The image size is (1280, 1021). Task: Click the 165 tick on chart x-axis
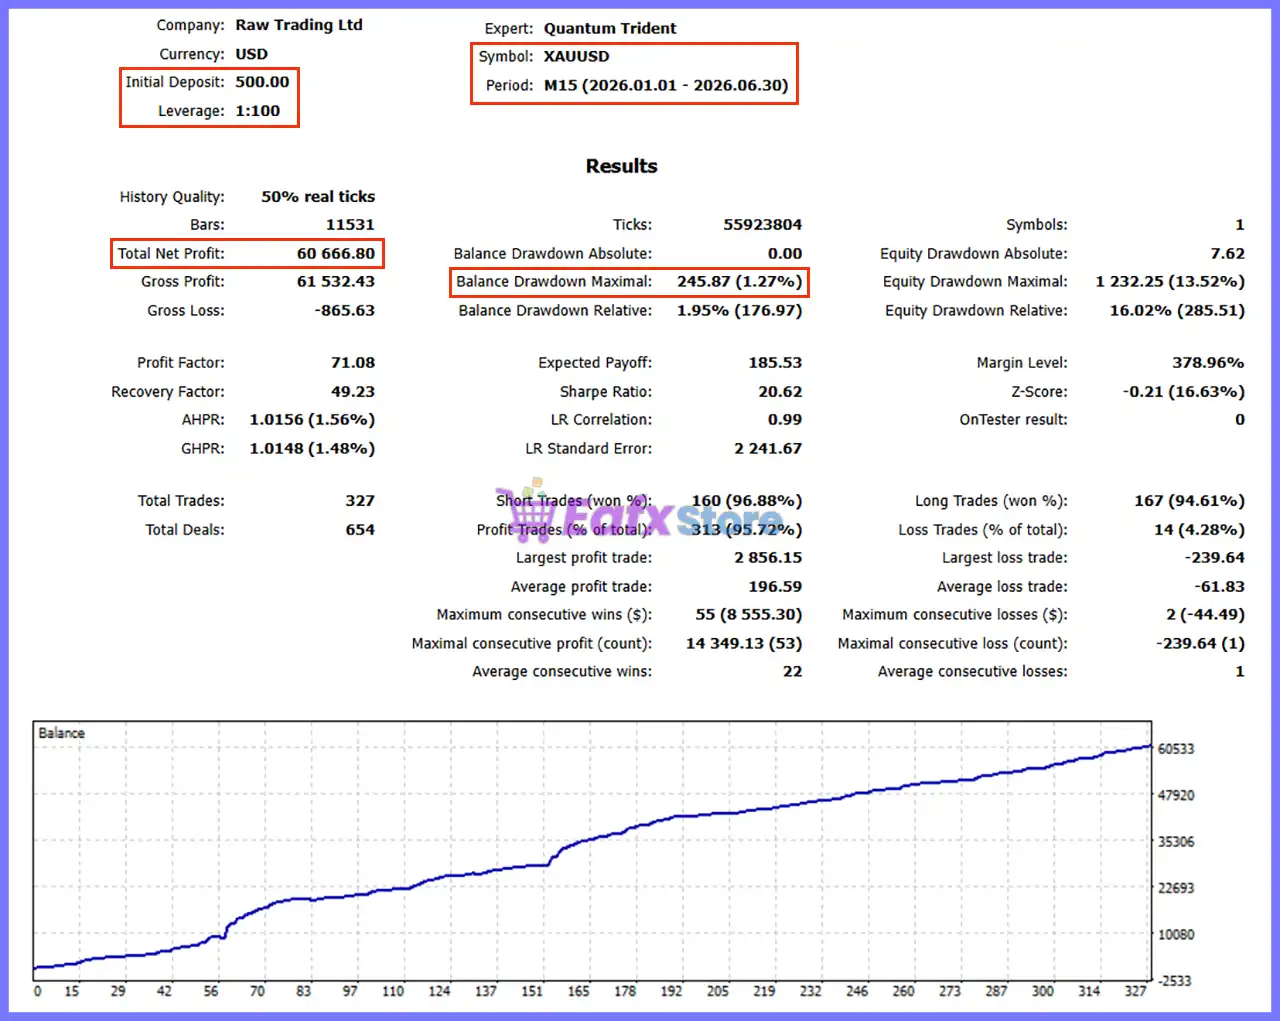578,991
